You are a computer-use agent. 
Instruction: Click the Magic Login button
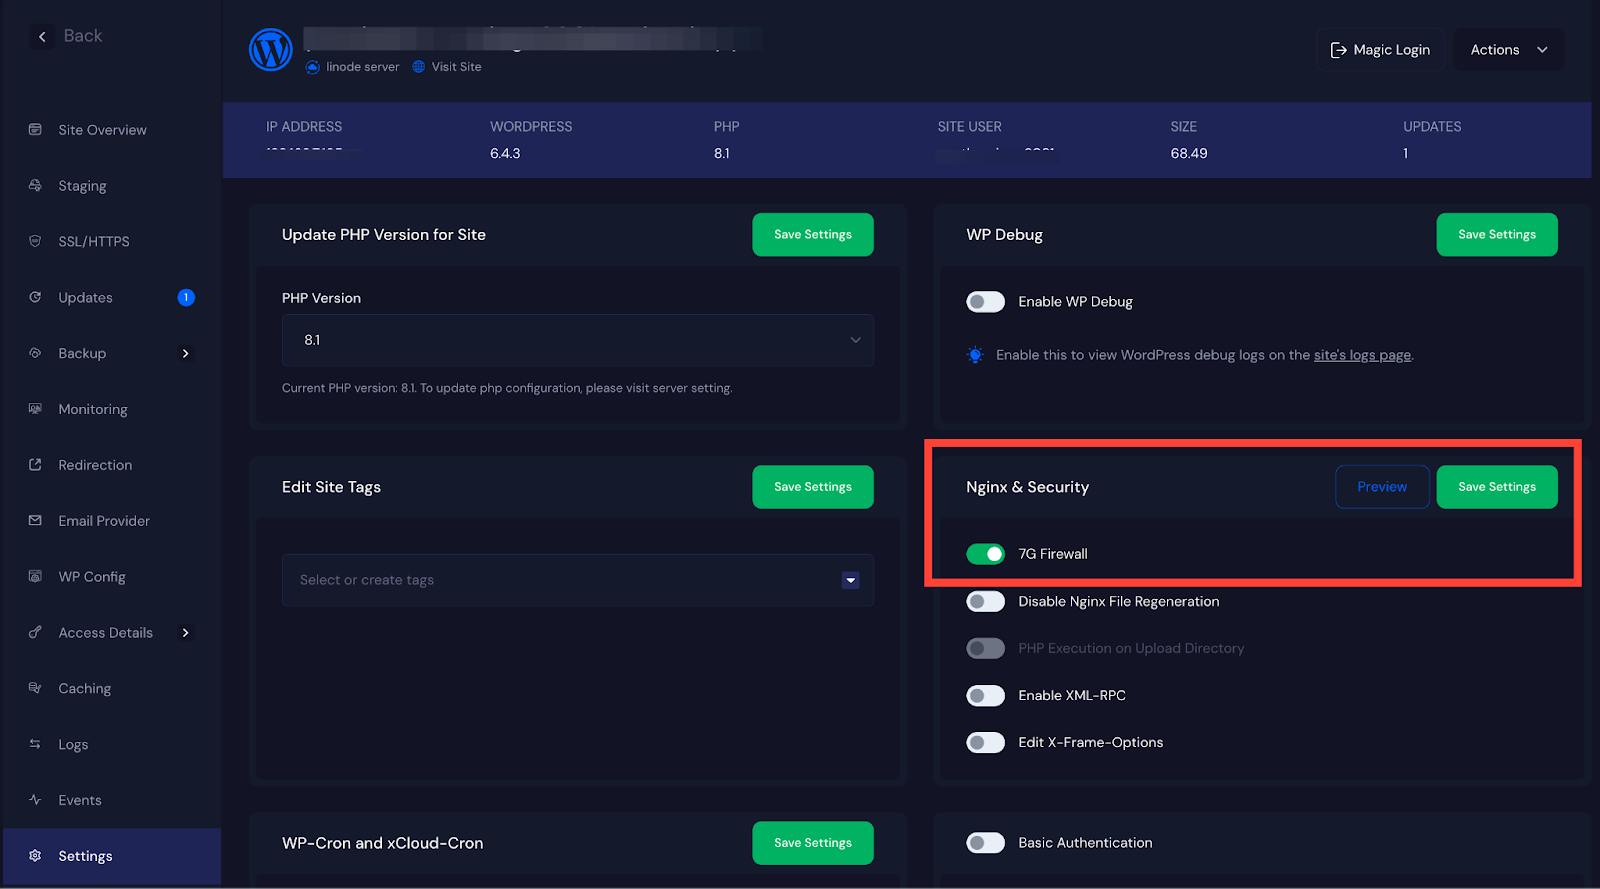click(x=1380, y=50)
